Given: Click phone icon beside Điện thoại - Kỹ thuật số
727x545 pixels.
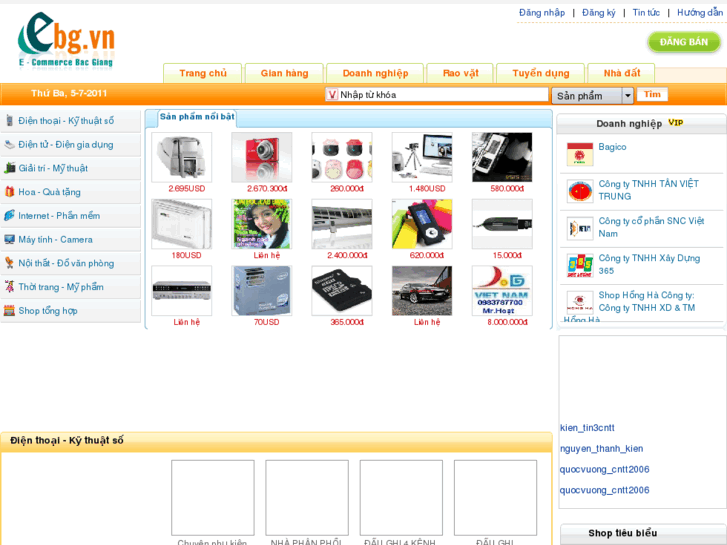Looking at the screenshot, I should point(9,121).
